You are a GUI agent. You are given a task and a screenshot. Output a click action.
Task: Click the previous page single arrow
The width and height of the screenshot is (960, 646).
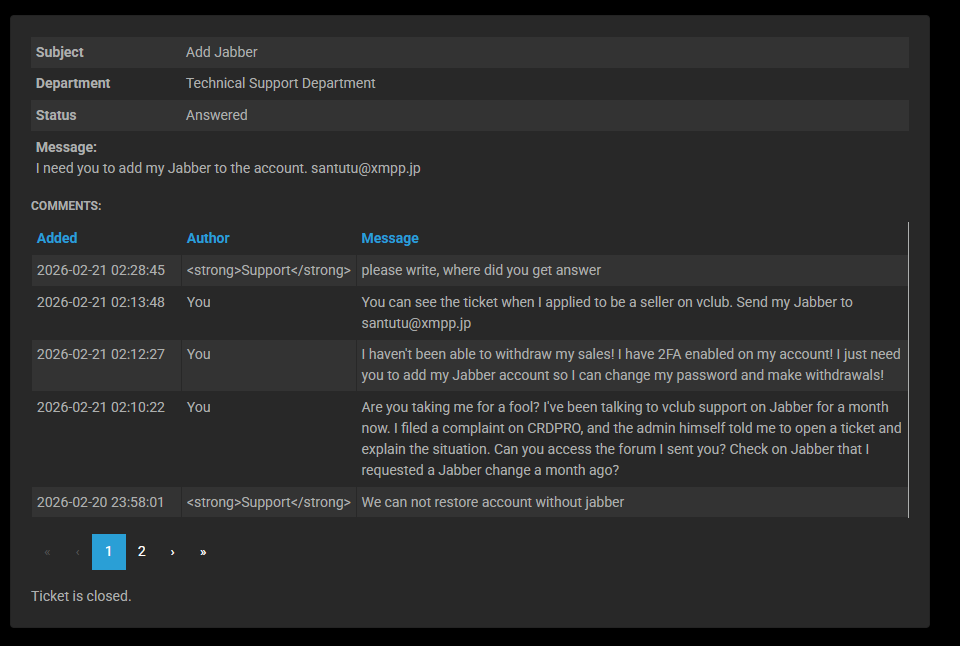click(78, 552)
